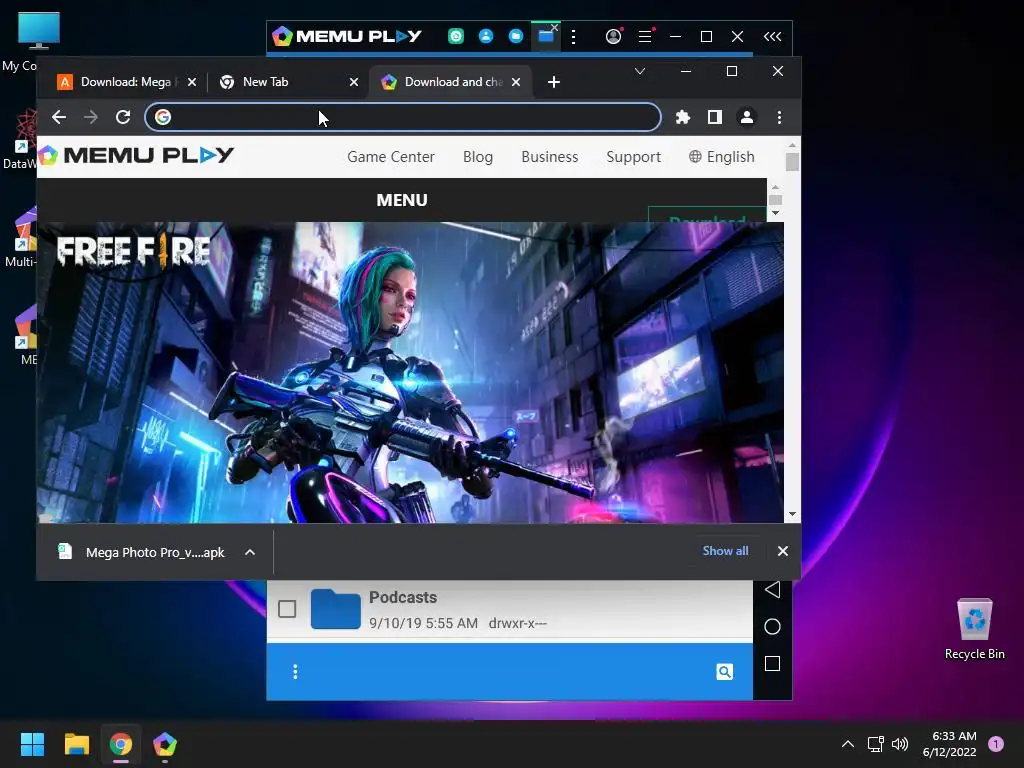The image size is (1024, 768).
Task: Open the Recycle Bin desktop icon
Action: click(x=974, y=629)
